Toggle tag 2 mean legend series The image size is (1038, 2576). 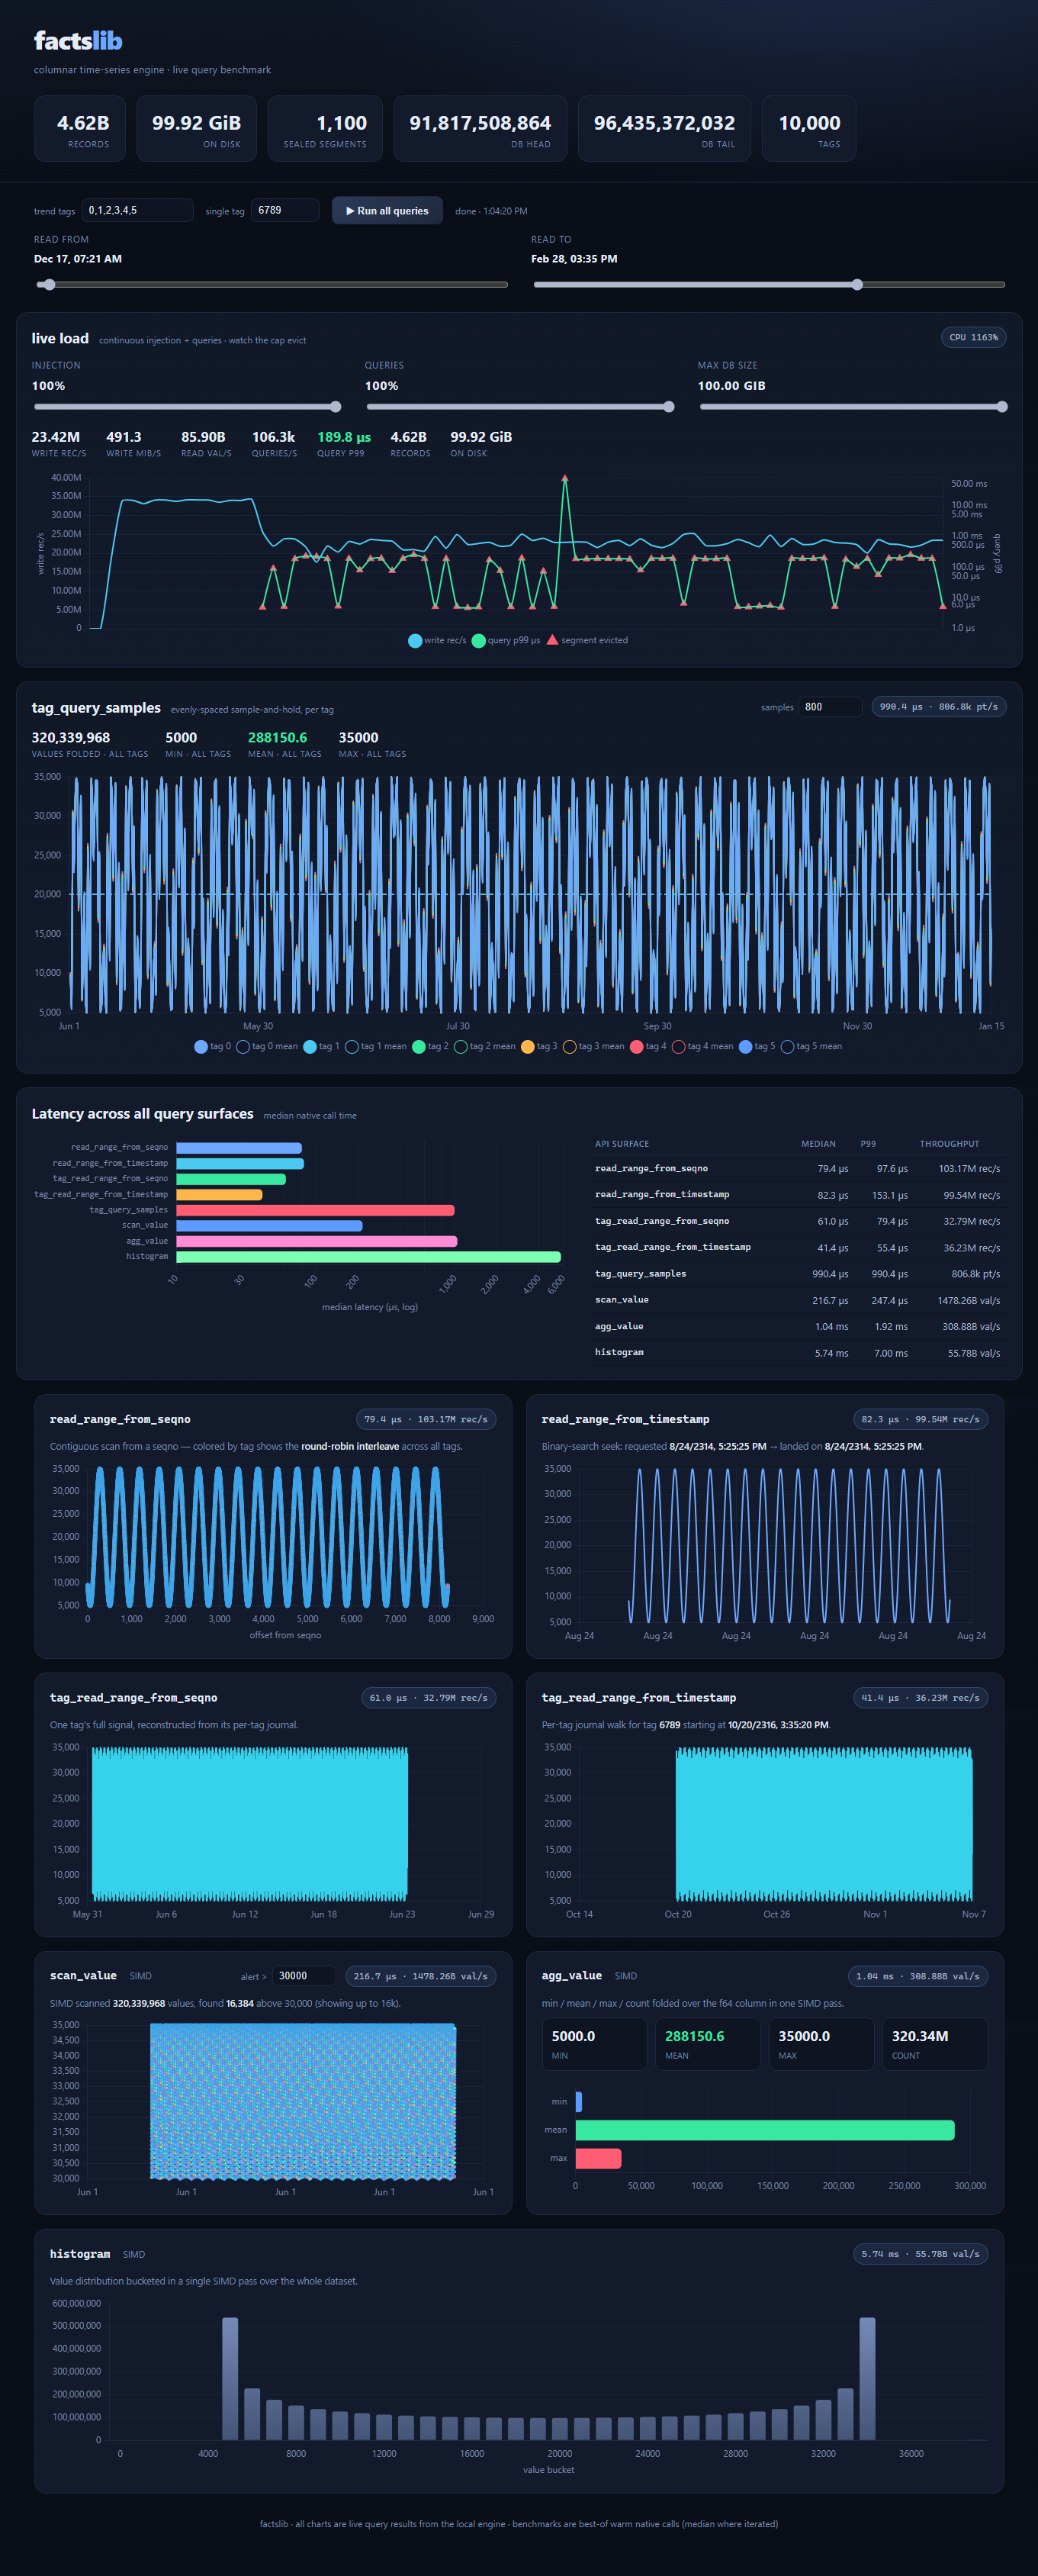tap(485, 1047)
